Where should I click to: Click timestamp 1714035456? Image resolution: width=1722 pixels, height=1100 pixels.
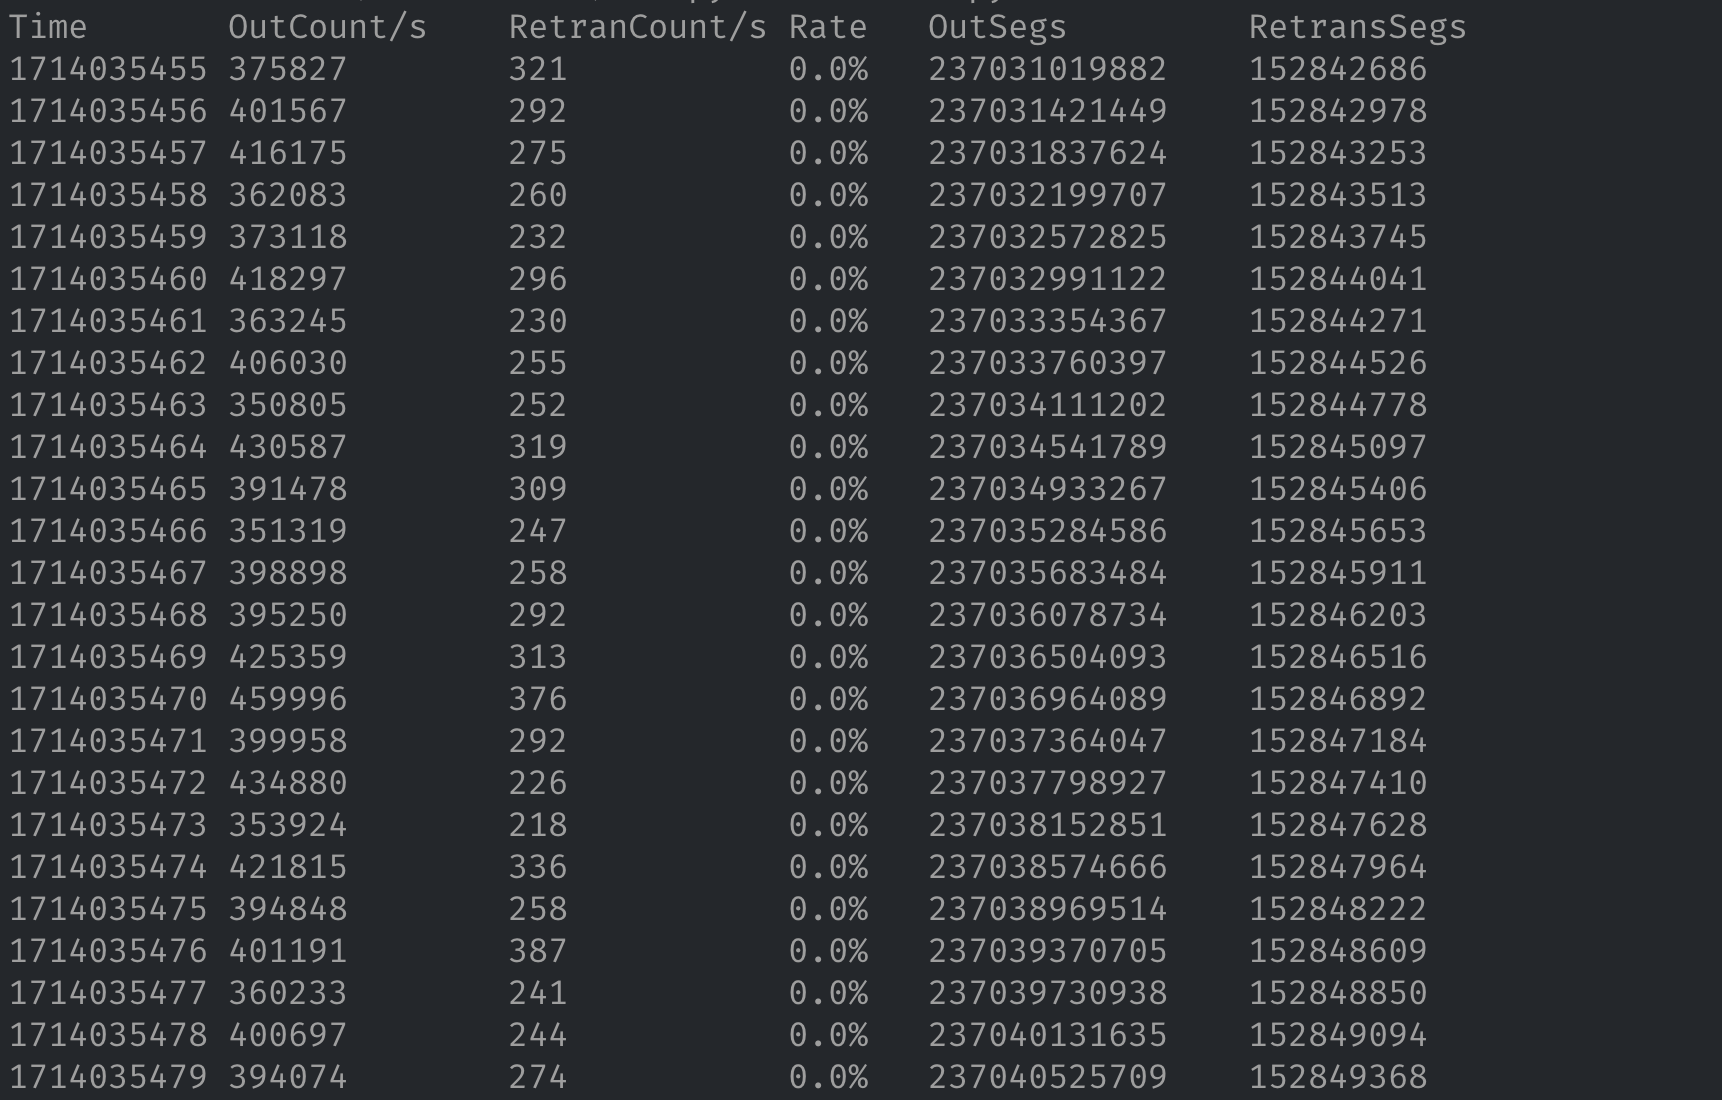pyautogui.click(x=108, y=111)
